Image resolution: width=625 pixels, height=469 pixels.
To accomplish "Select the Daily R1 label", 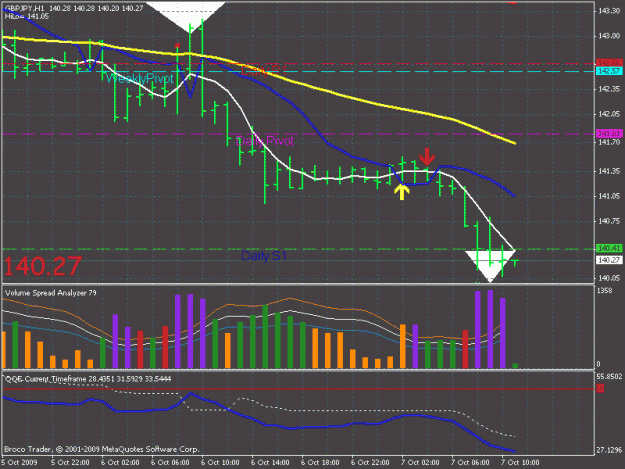I will [264, 71].
